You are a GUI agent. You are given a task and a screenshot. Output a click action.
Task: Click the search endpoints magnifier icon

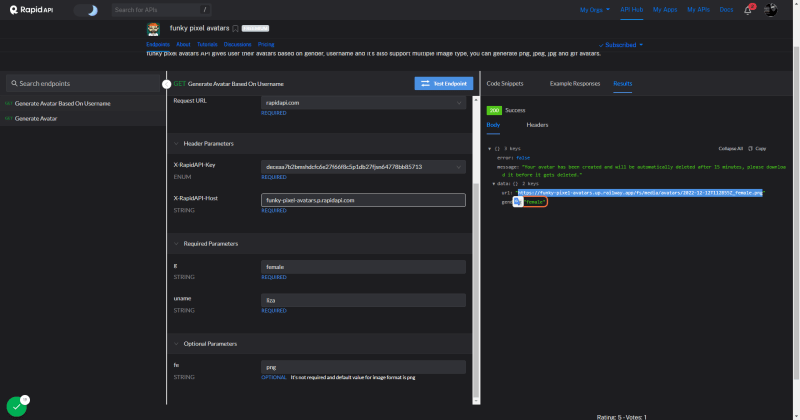point(14,83)
